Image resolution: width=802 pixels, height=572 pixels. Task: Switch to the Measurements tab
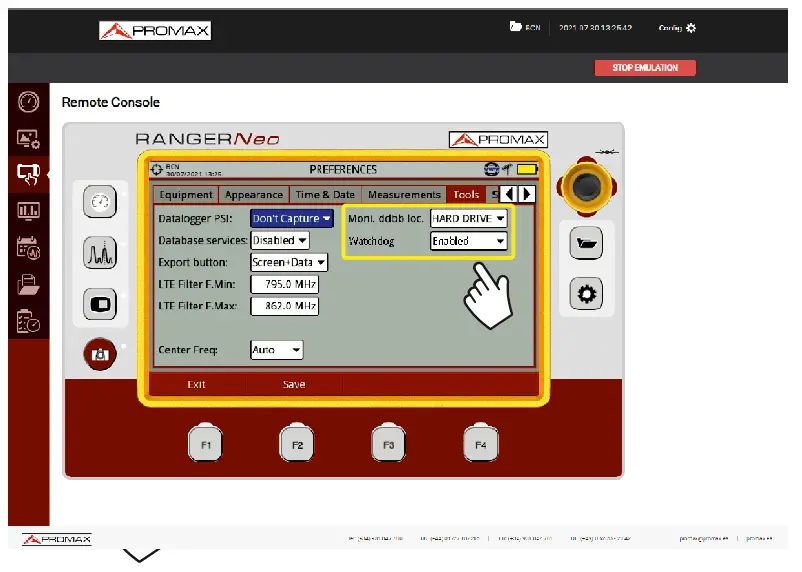404,194
